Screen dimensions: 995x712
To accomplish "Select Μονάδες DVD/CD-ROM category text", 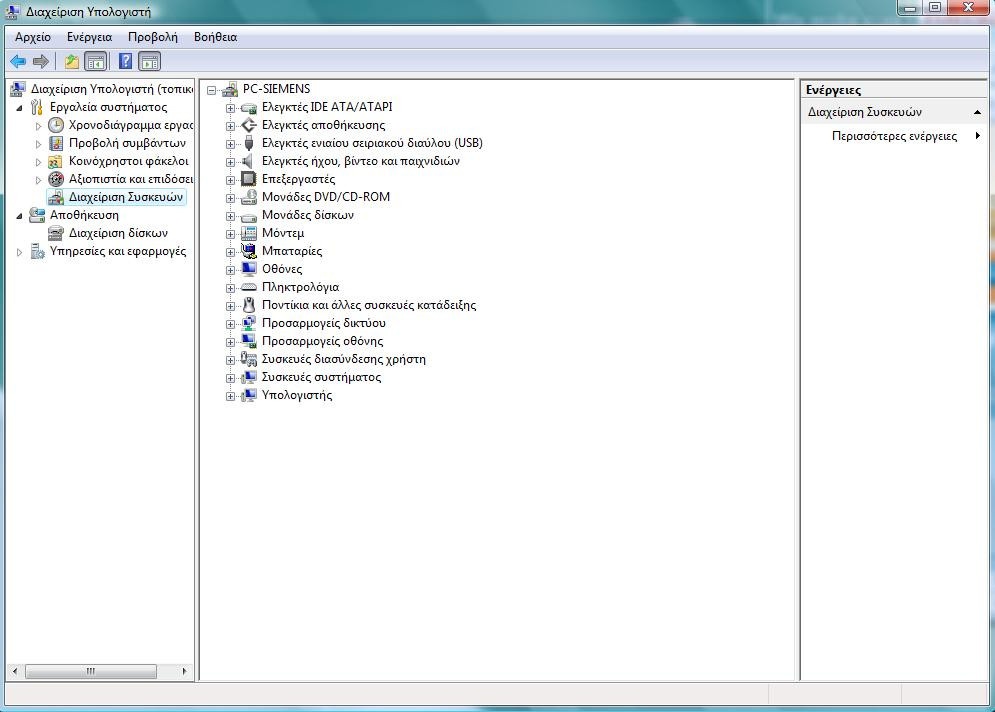I will 326,197.
